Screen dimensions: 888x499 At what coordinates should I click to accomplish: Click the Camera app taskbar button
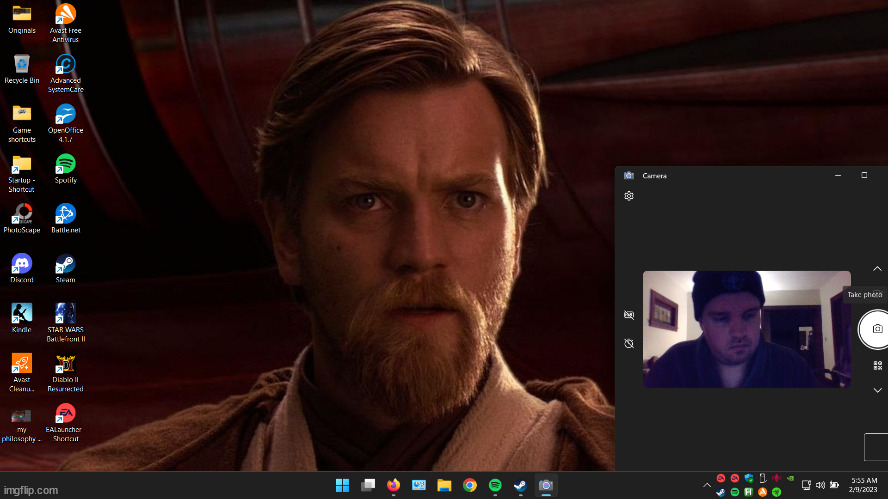[x=545, y=485]
